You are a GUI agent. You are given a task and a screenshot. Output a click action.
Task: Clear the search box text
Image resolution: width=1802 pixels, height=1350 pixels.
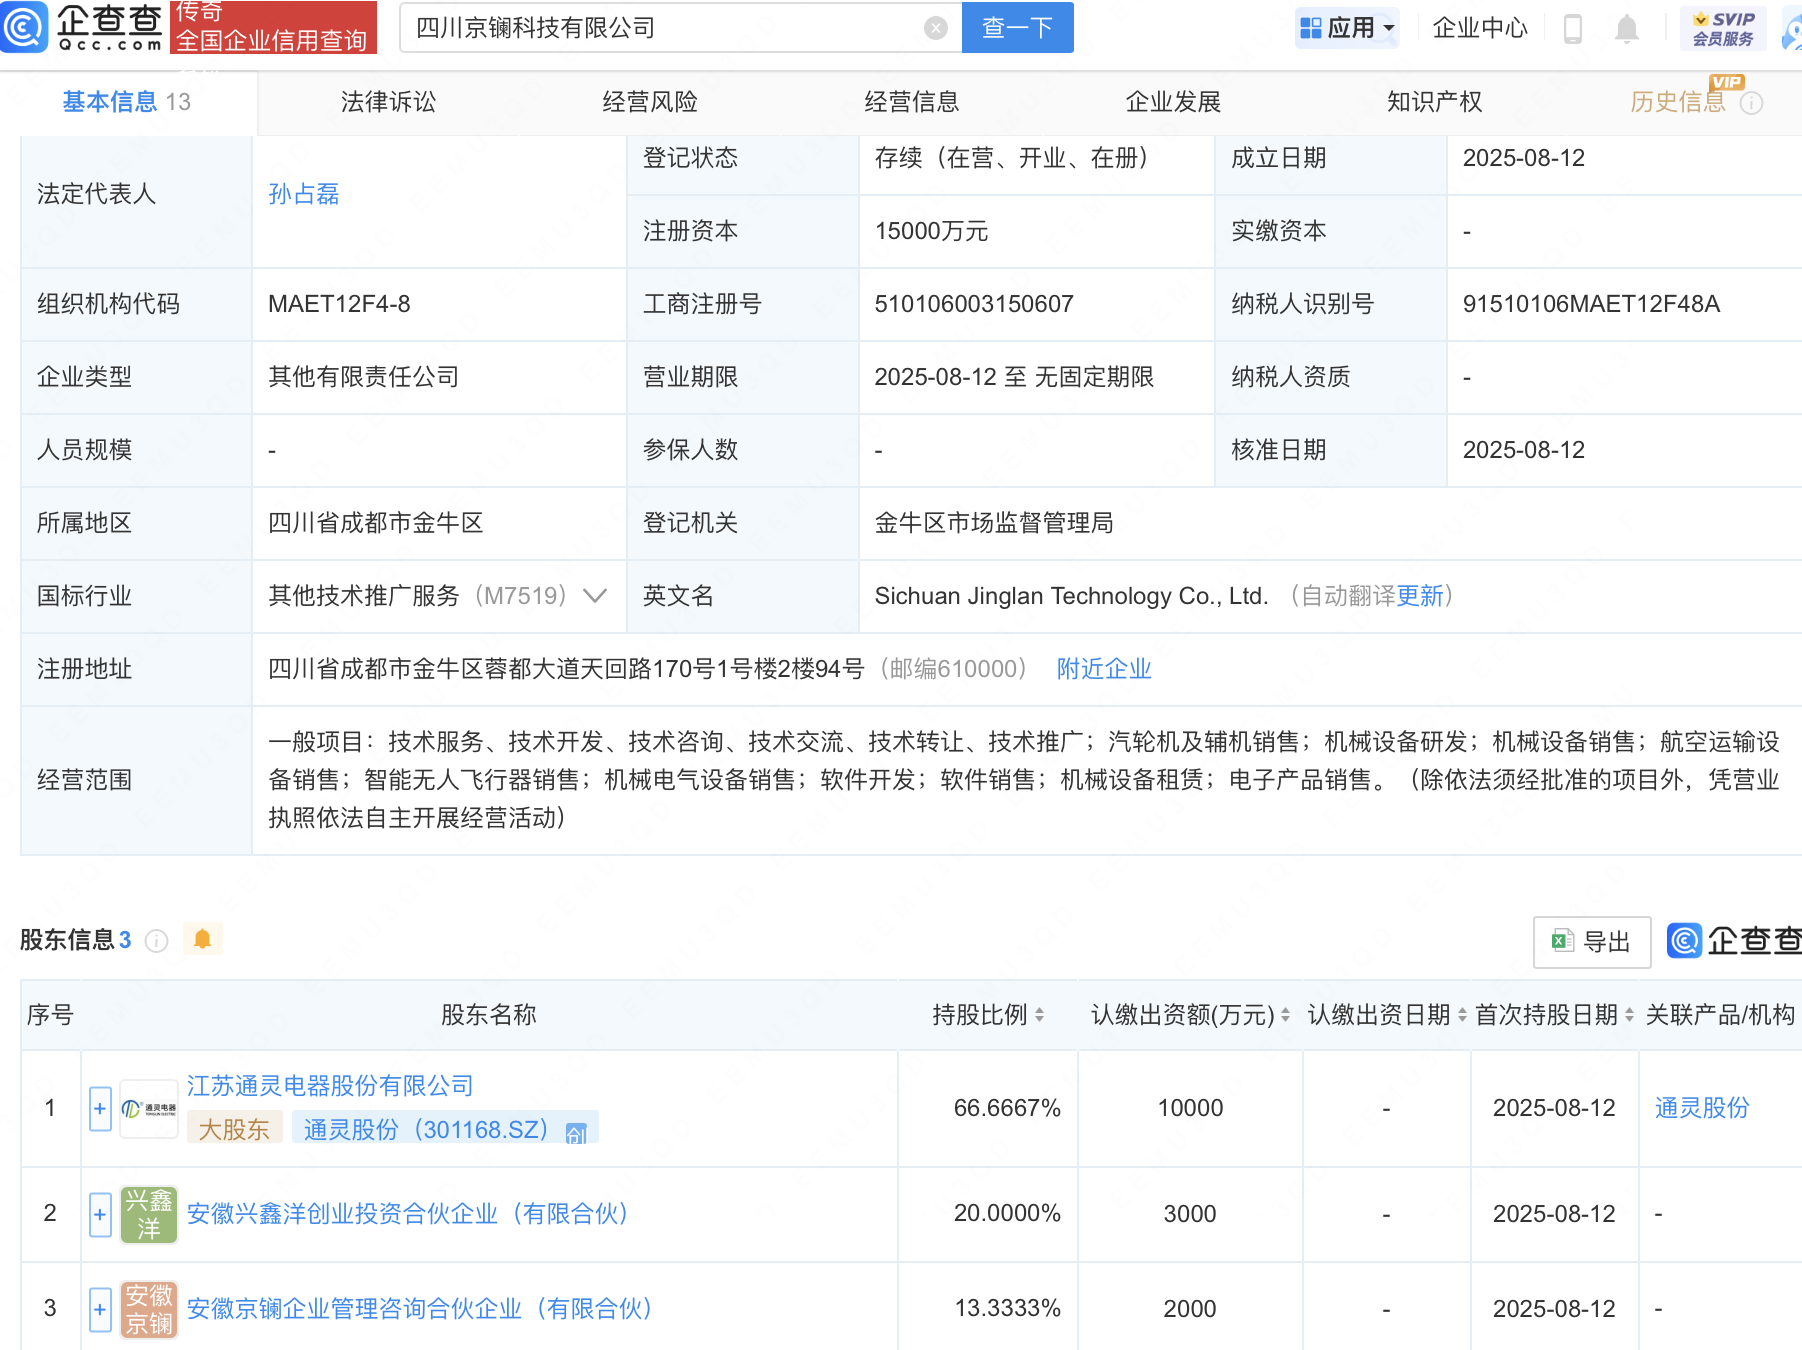pyautogui.click(x=935, y=28)
